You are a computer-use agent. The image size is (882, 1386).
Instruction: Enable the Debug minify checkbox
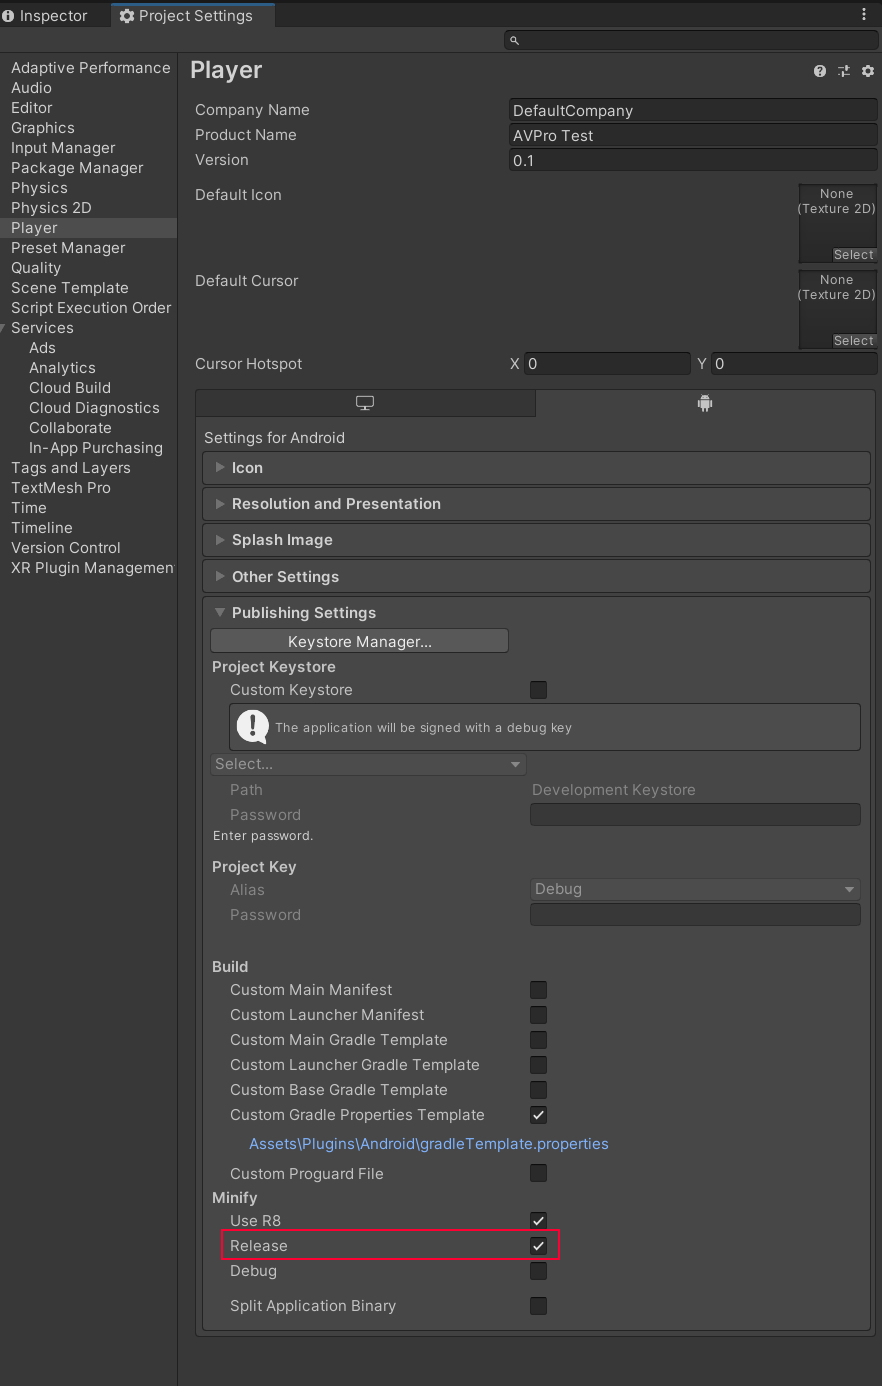538,1271
